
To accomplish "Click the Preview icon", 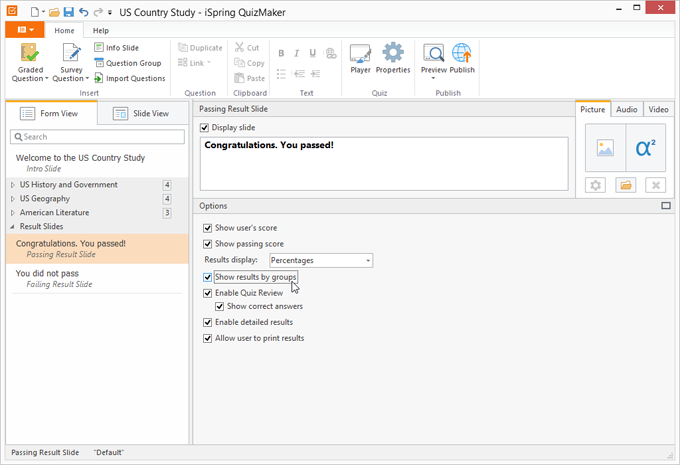I will [x=434, y=53].
